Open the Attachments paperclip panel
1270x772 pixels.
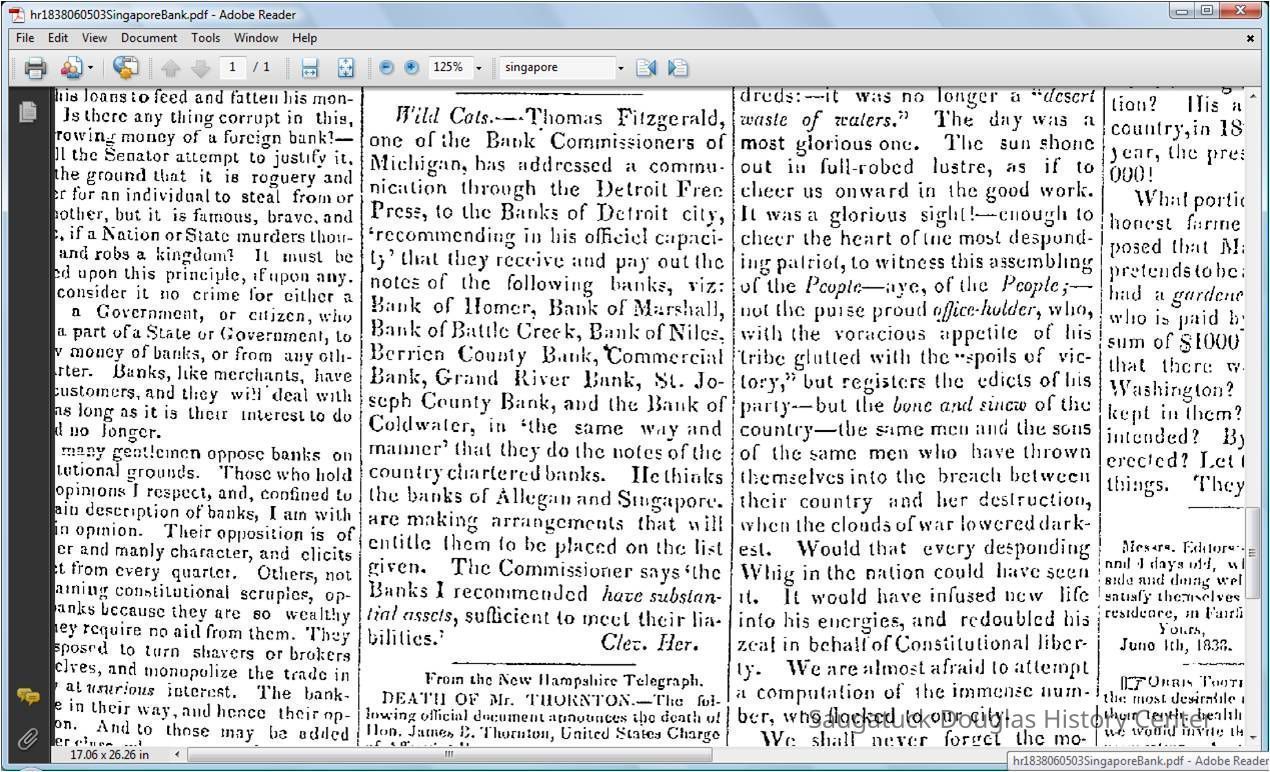click(27, 739)
